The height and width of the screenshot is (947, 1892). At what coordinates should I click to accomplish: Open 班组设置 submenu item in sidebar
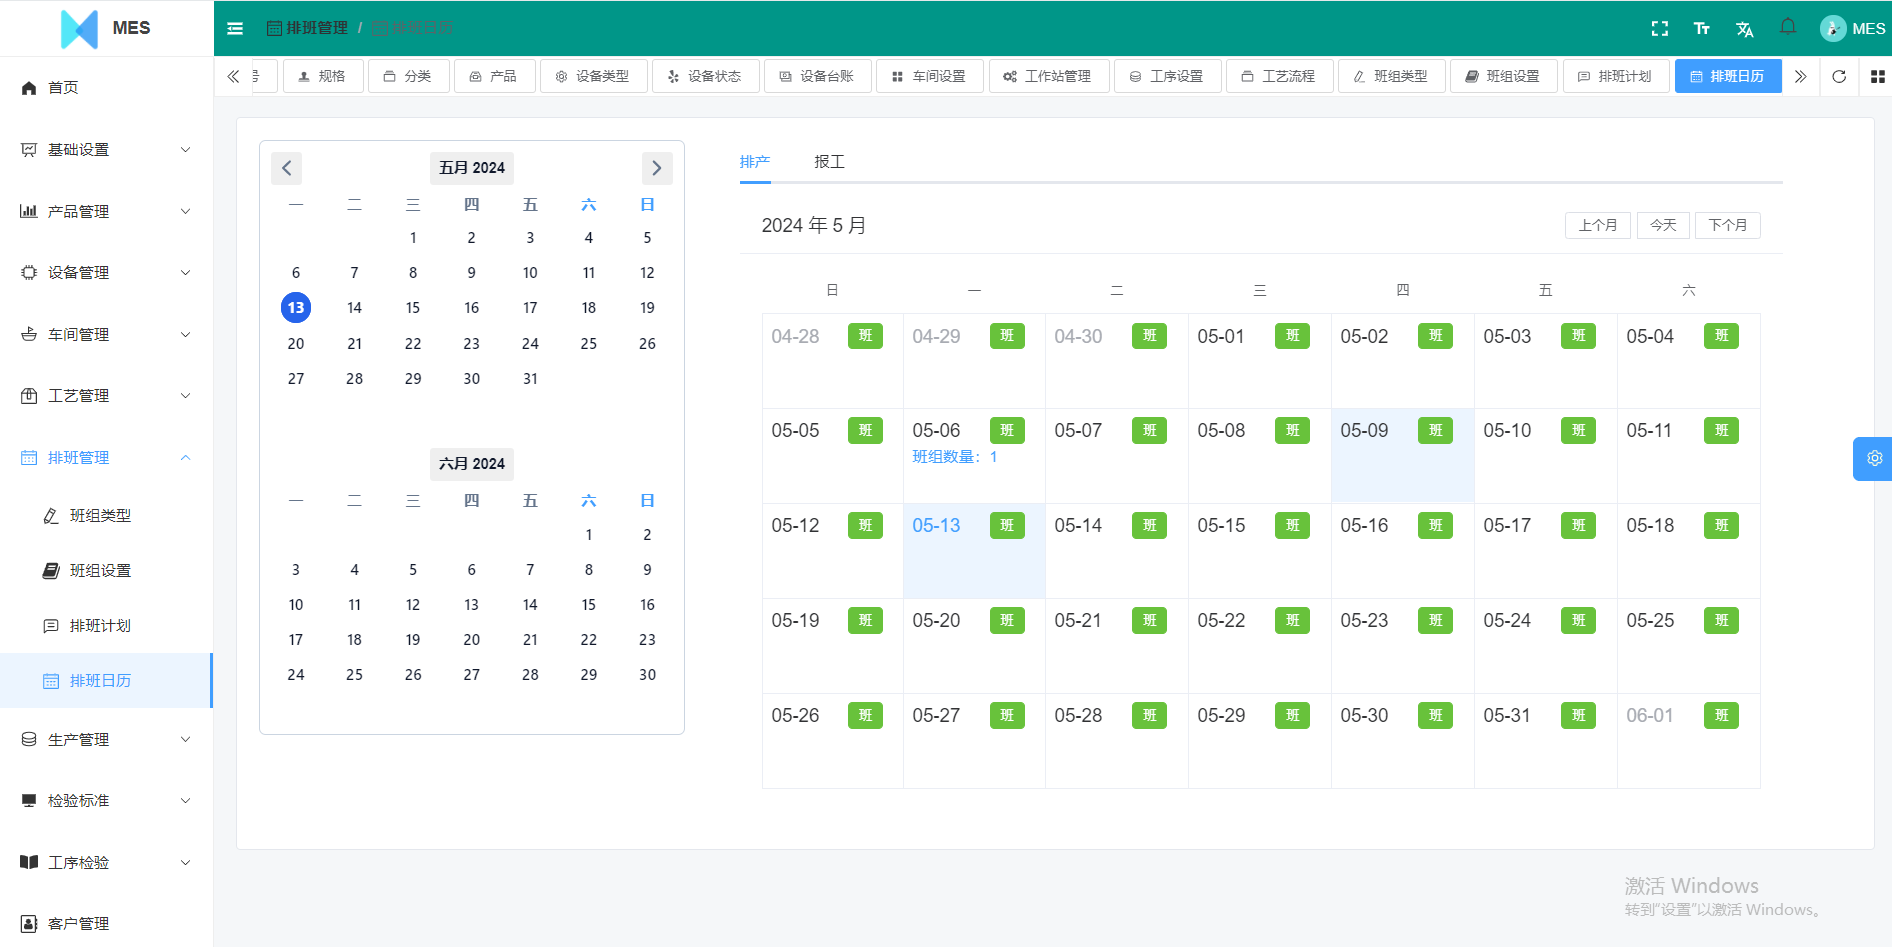(x=107, y=571)
